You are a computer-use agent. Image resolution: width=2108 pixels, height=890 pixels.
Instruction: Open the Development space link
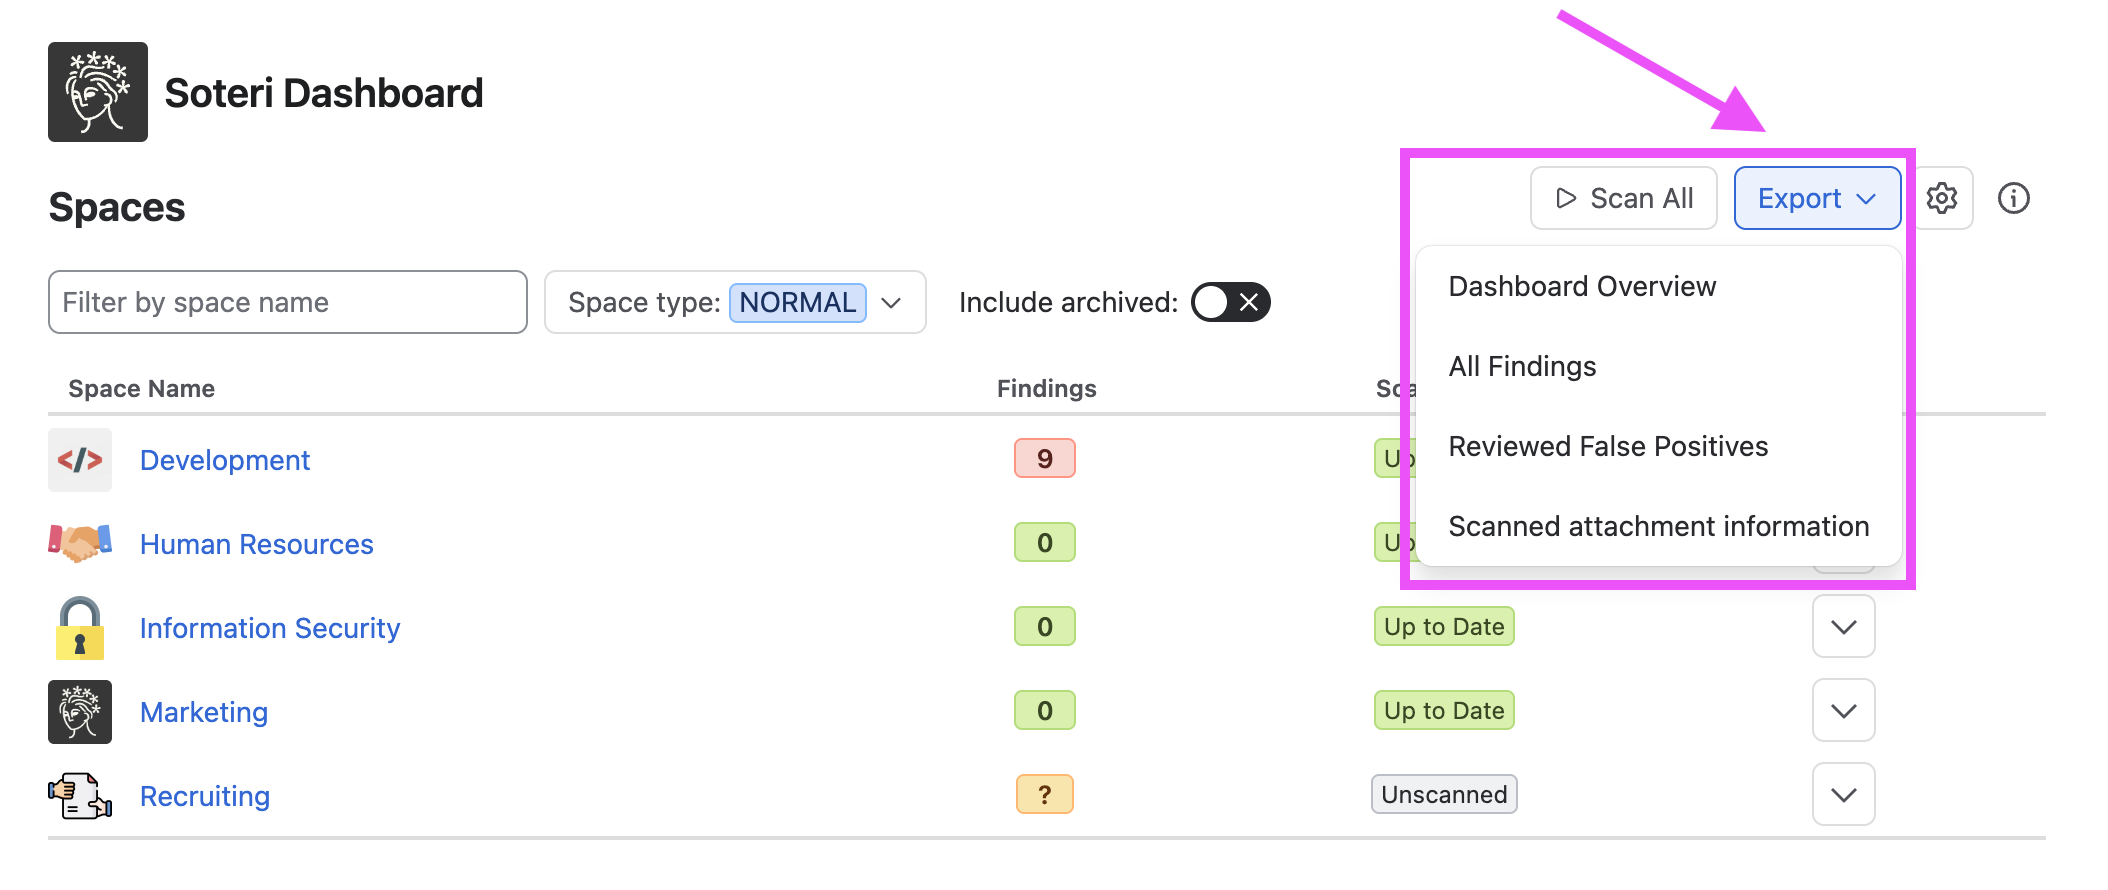coord(225,460)
